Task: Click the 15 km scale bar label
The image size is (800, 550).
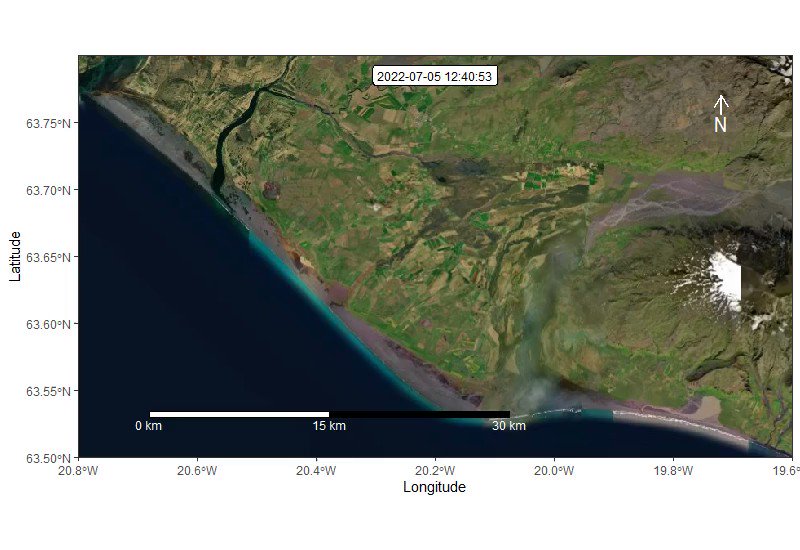Action: pos(329,426)
